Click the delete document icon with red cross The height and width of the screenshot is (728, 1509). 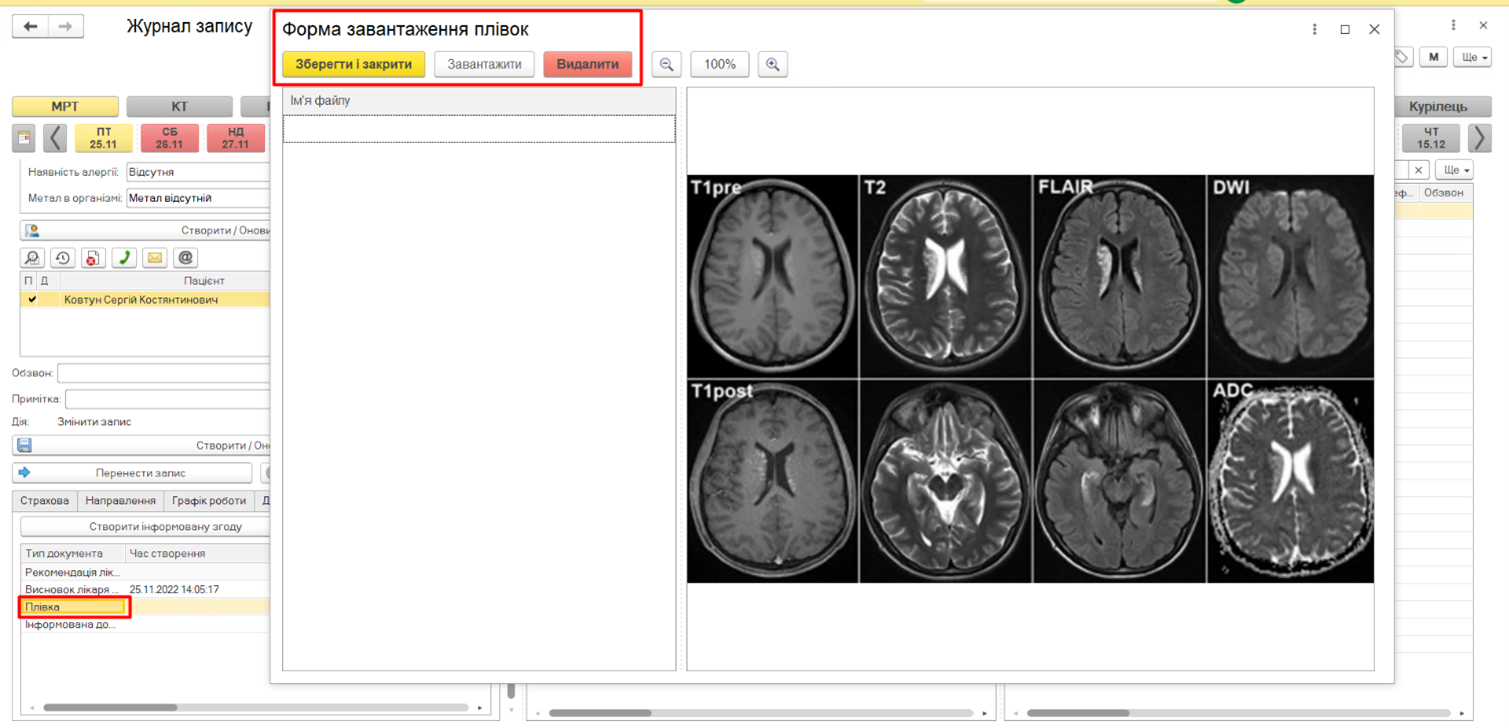pyautogui.click(x=93, y=258)
